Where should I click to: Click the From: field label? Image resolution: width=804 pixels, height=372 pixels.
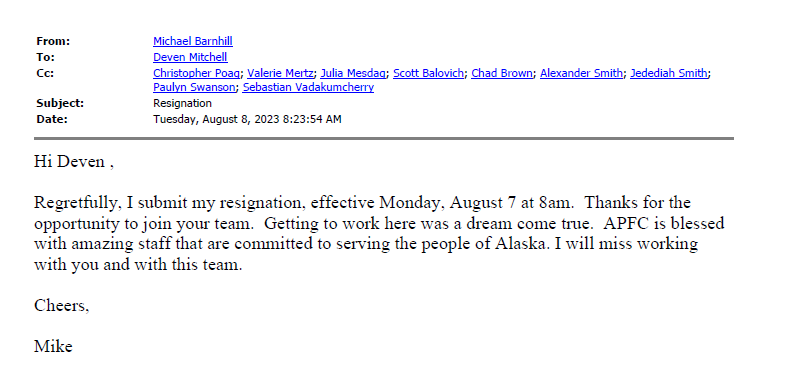(x=53, y=42)
